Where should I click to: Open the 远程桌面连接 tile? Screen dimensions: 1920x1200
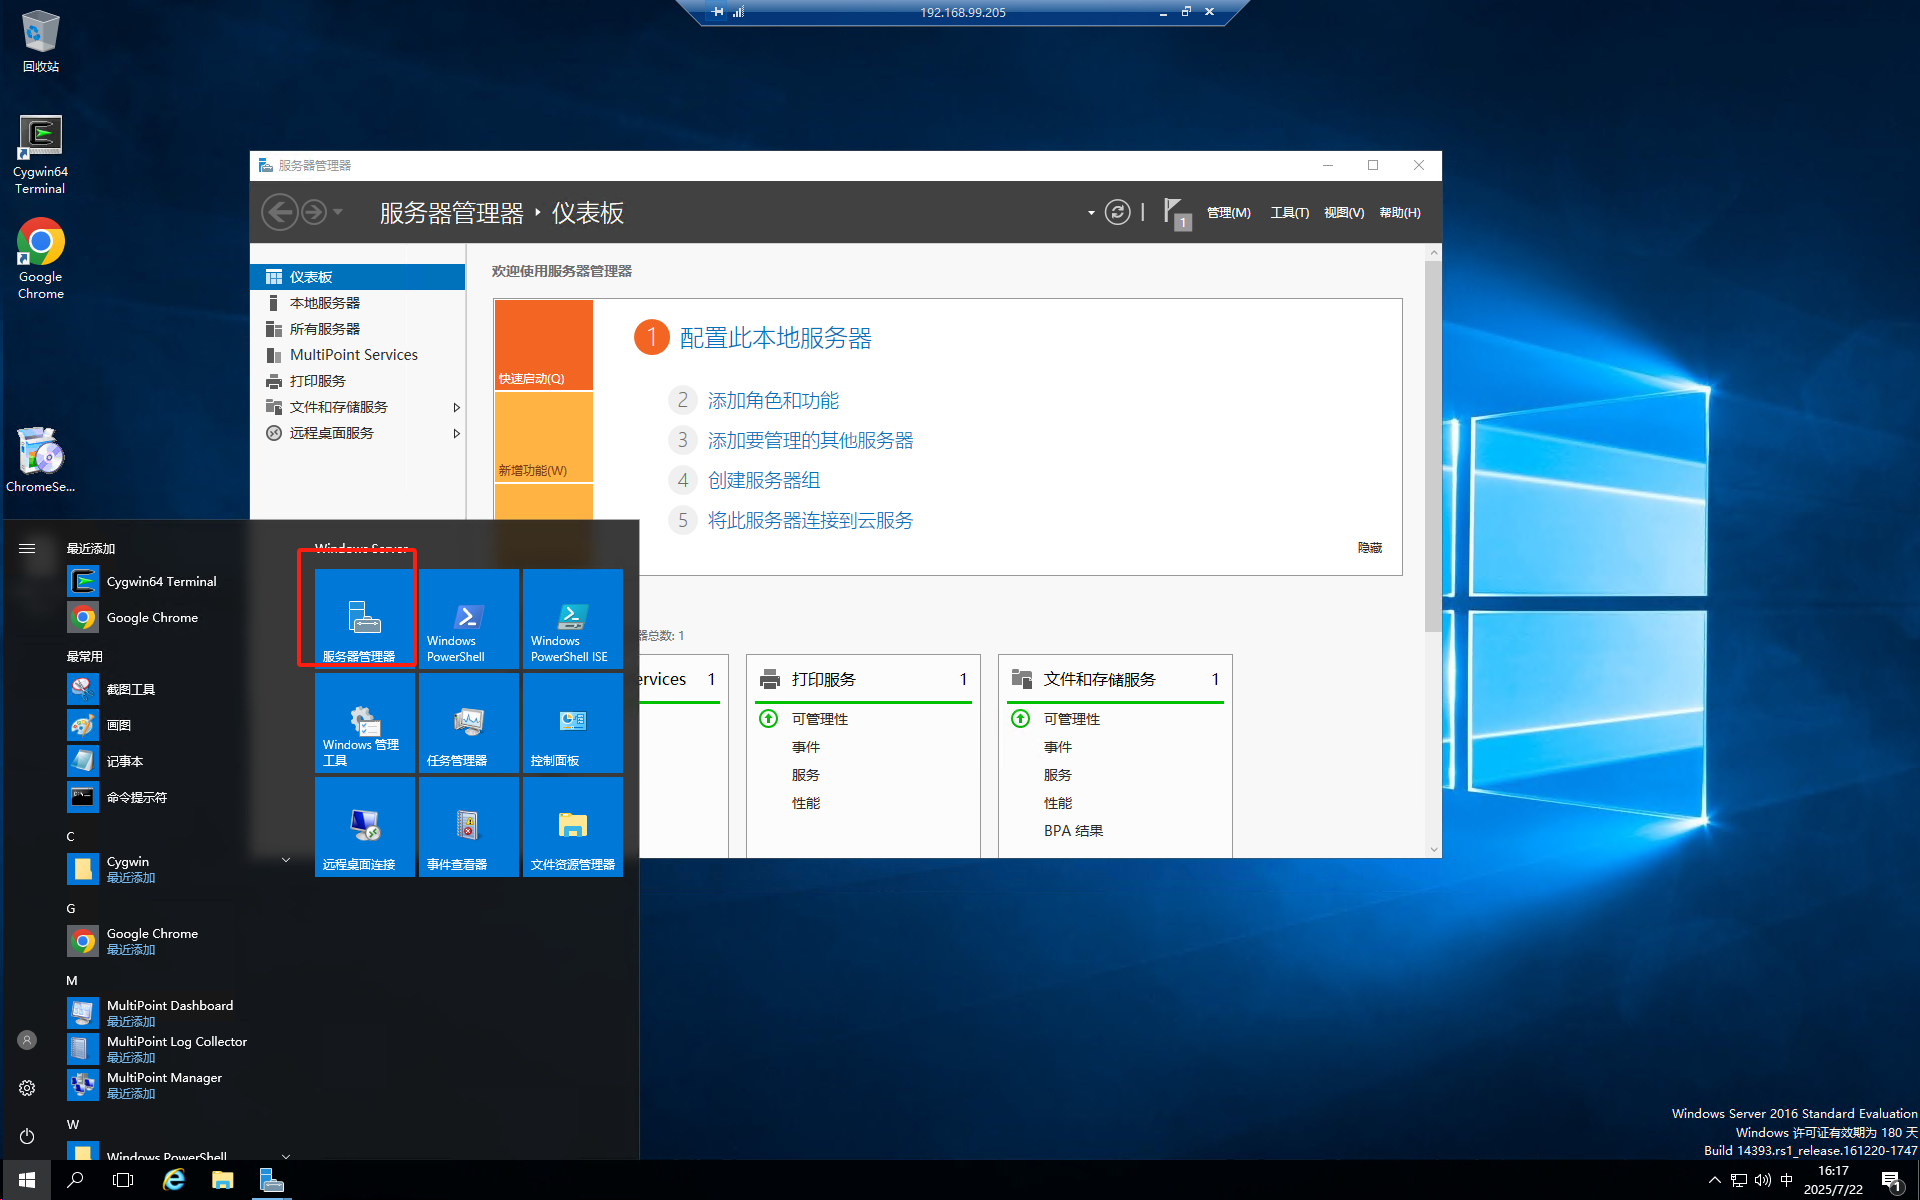click(365, 826)
